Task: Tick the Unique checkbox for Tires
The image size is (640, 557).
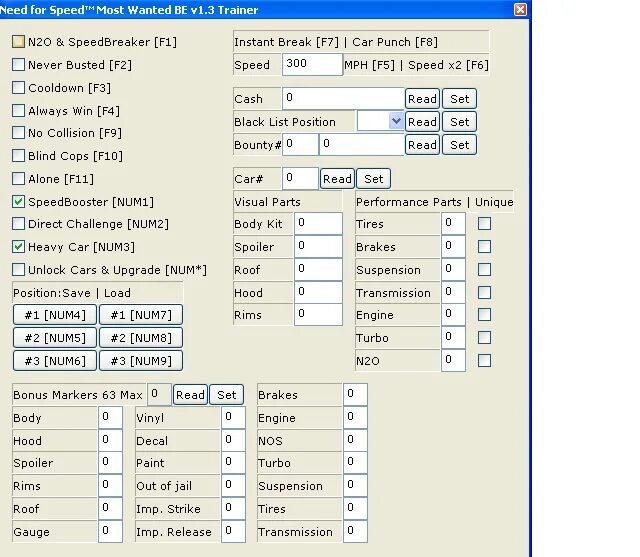Action: point(484,223)
